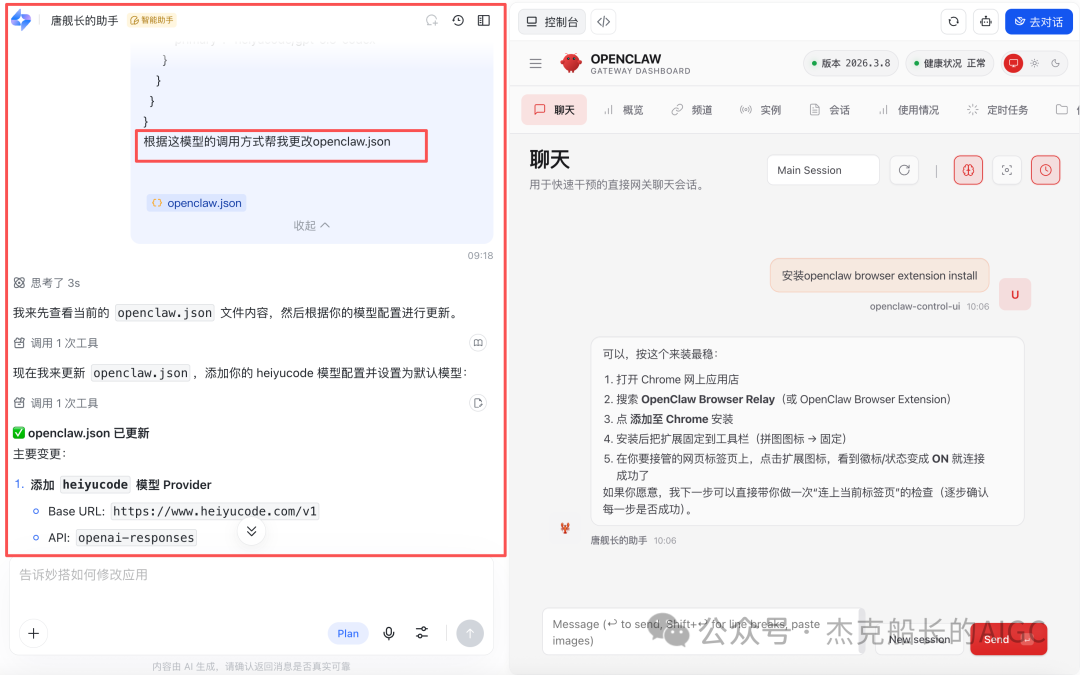Image resolution: width=1080 pixels, height=675 pixels.
Task: Open the OpenClaw hamburger menu
Action: (536, 63)
